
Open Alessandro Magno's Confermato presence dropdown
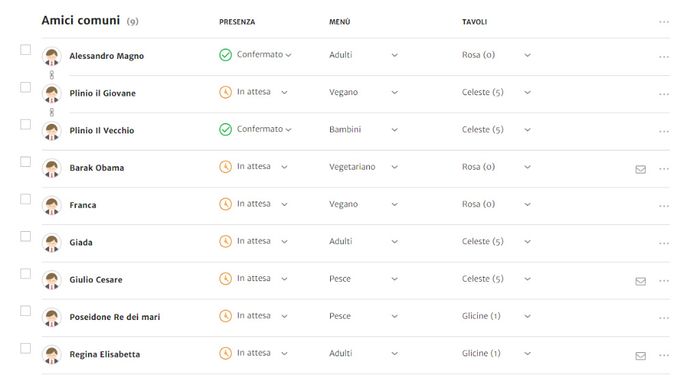255,55
